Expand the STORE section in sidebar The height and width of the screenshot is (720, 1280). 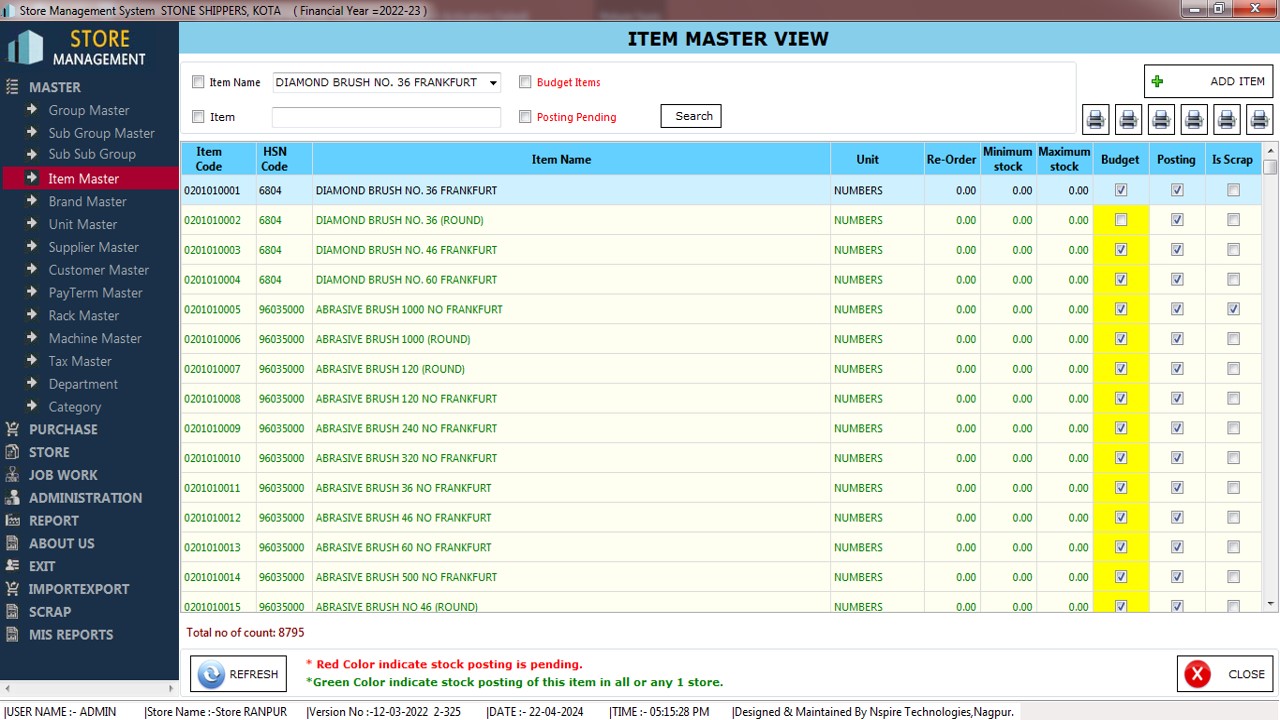point(49,452)
